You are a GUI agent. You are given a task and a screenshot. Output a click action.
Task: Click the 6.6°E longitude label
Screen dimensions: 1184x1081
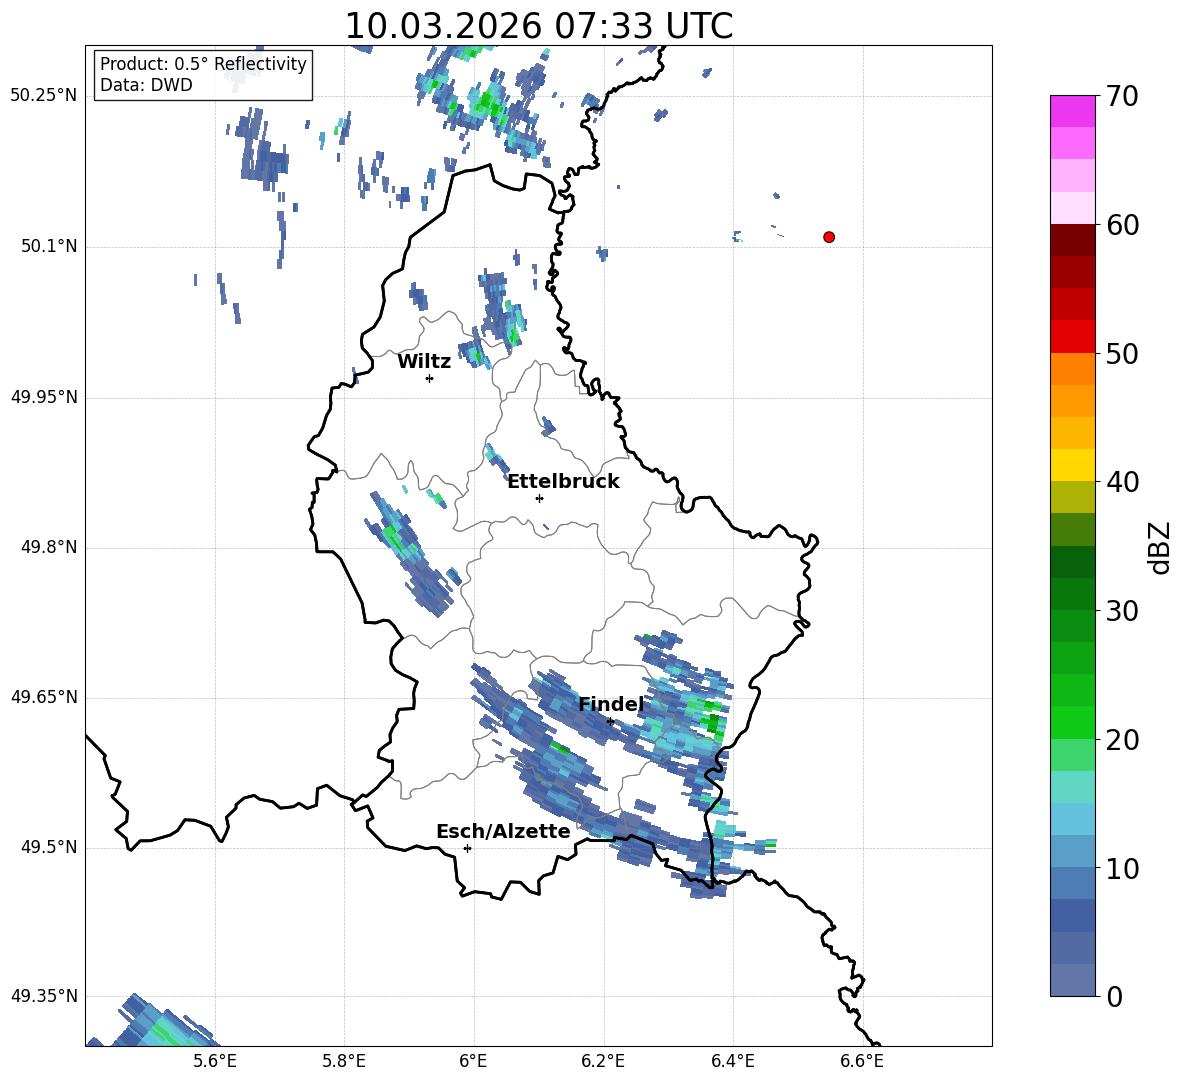pyautogui.click(x=862, y=1061)
